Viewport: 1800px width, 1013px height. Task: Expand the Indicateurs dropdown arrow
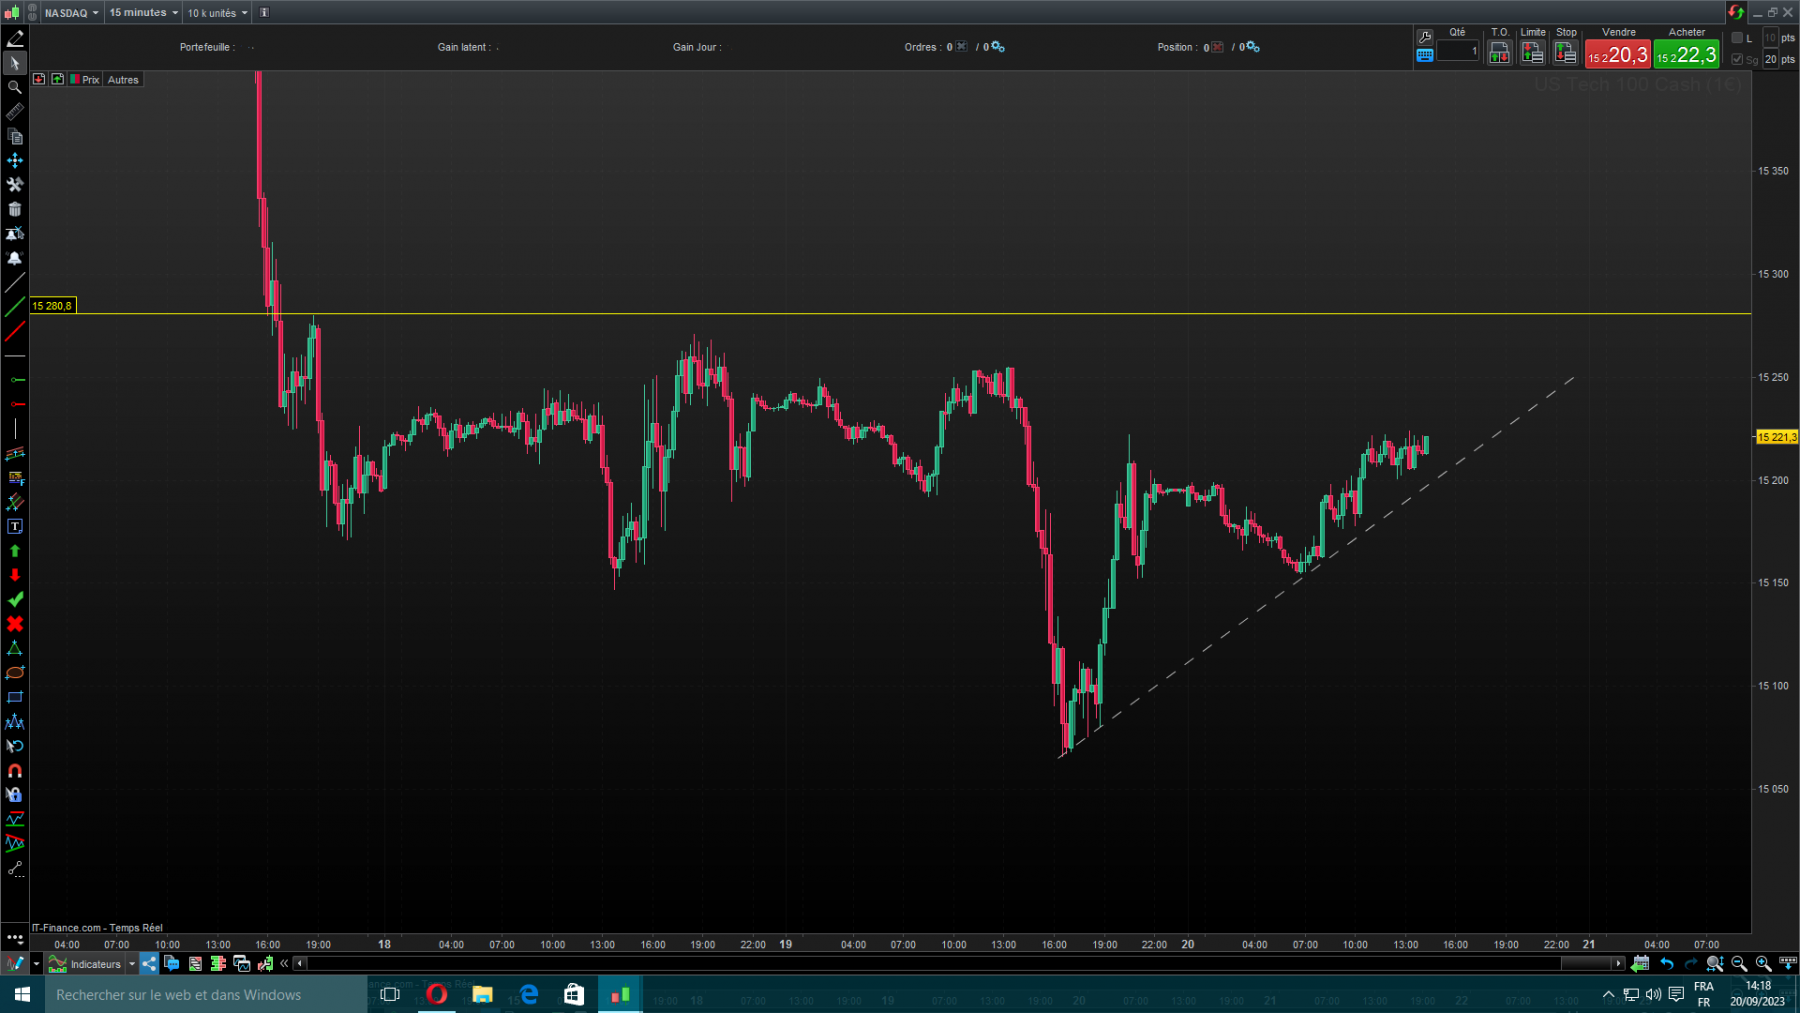[x=132, y=964]
